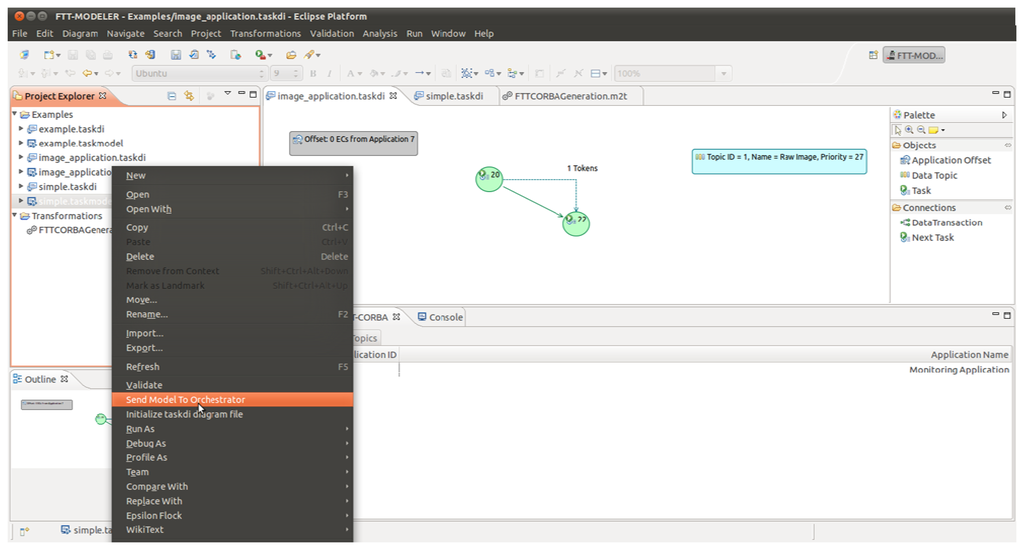Select the Task tool in the Palette
The height and width of the screenshot is (550, 1024).
[920, 190]
